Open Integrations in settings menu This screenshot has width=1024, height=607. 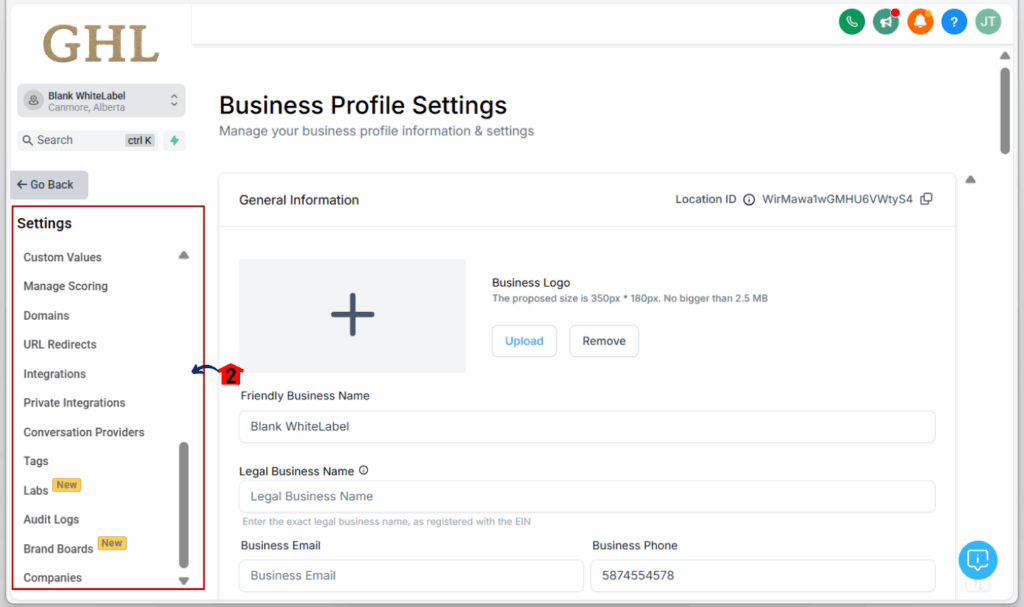[55, 374]
